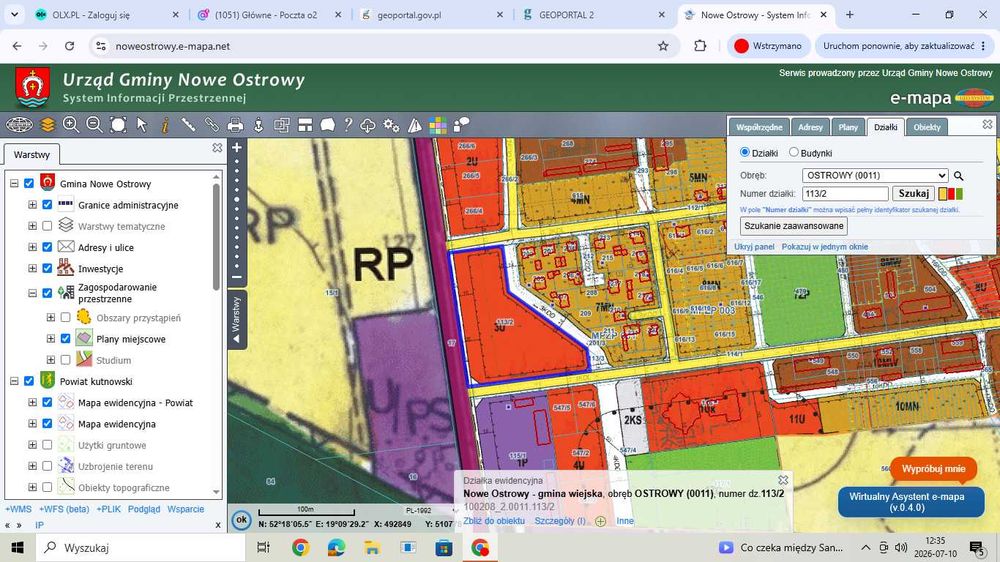Click the globe full-extent map icon
Image resolution: width=1000 pixels, height=562 pixels.
pyautogui.click(x=19, y=124)
